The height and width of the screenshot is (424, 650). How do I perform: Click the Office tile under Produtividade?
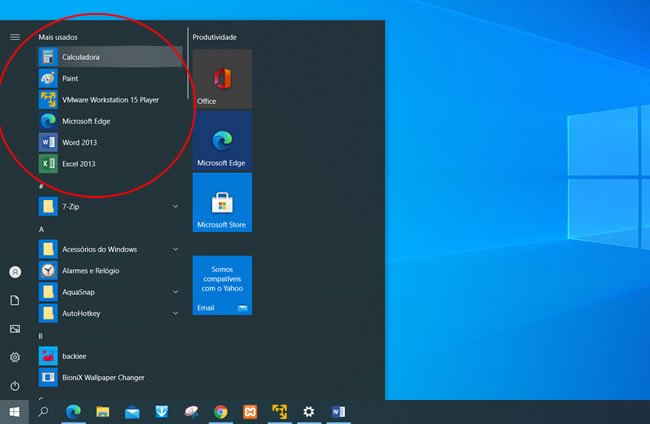(222, 79)
